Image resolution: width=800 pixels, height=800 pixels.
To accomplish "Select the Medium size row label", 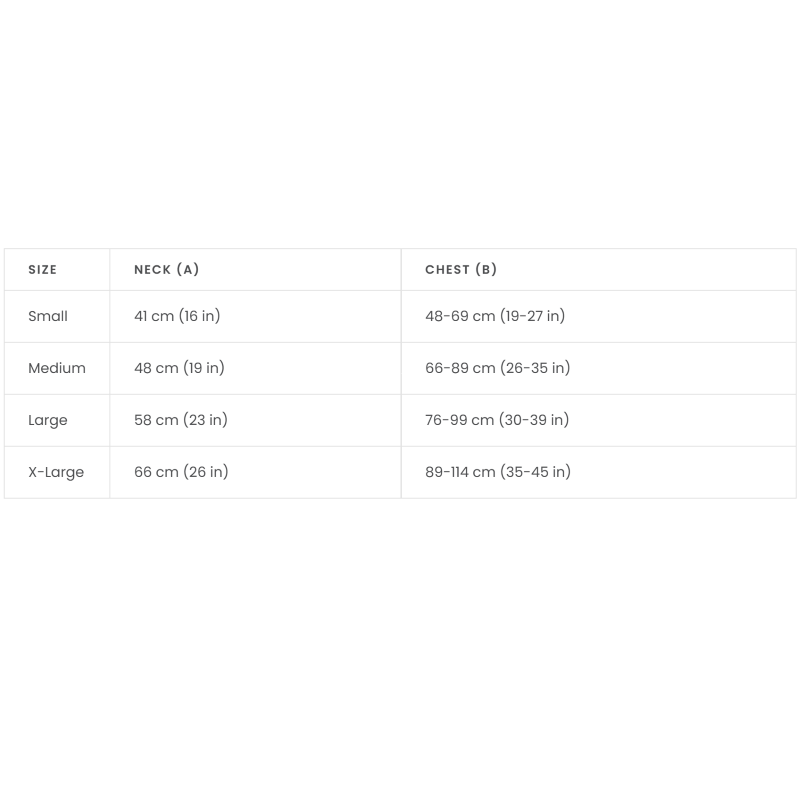I will pyautogui.click(x=57, y=368).
